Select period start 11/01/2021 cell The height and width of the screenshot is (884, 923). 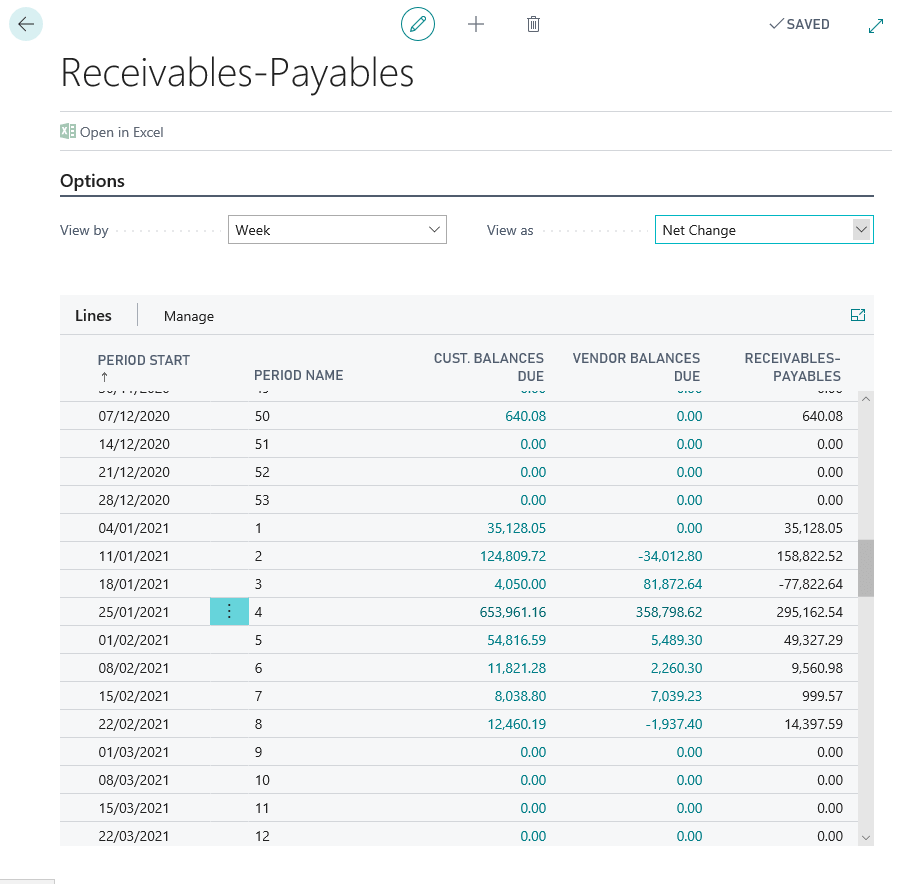click(x=134, y=556)
